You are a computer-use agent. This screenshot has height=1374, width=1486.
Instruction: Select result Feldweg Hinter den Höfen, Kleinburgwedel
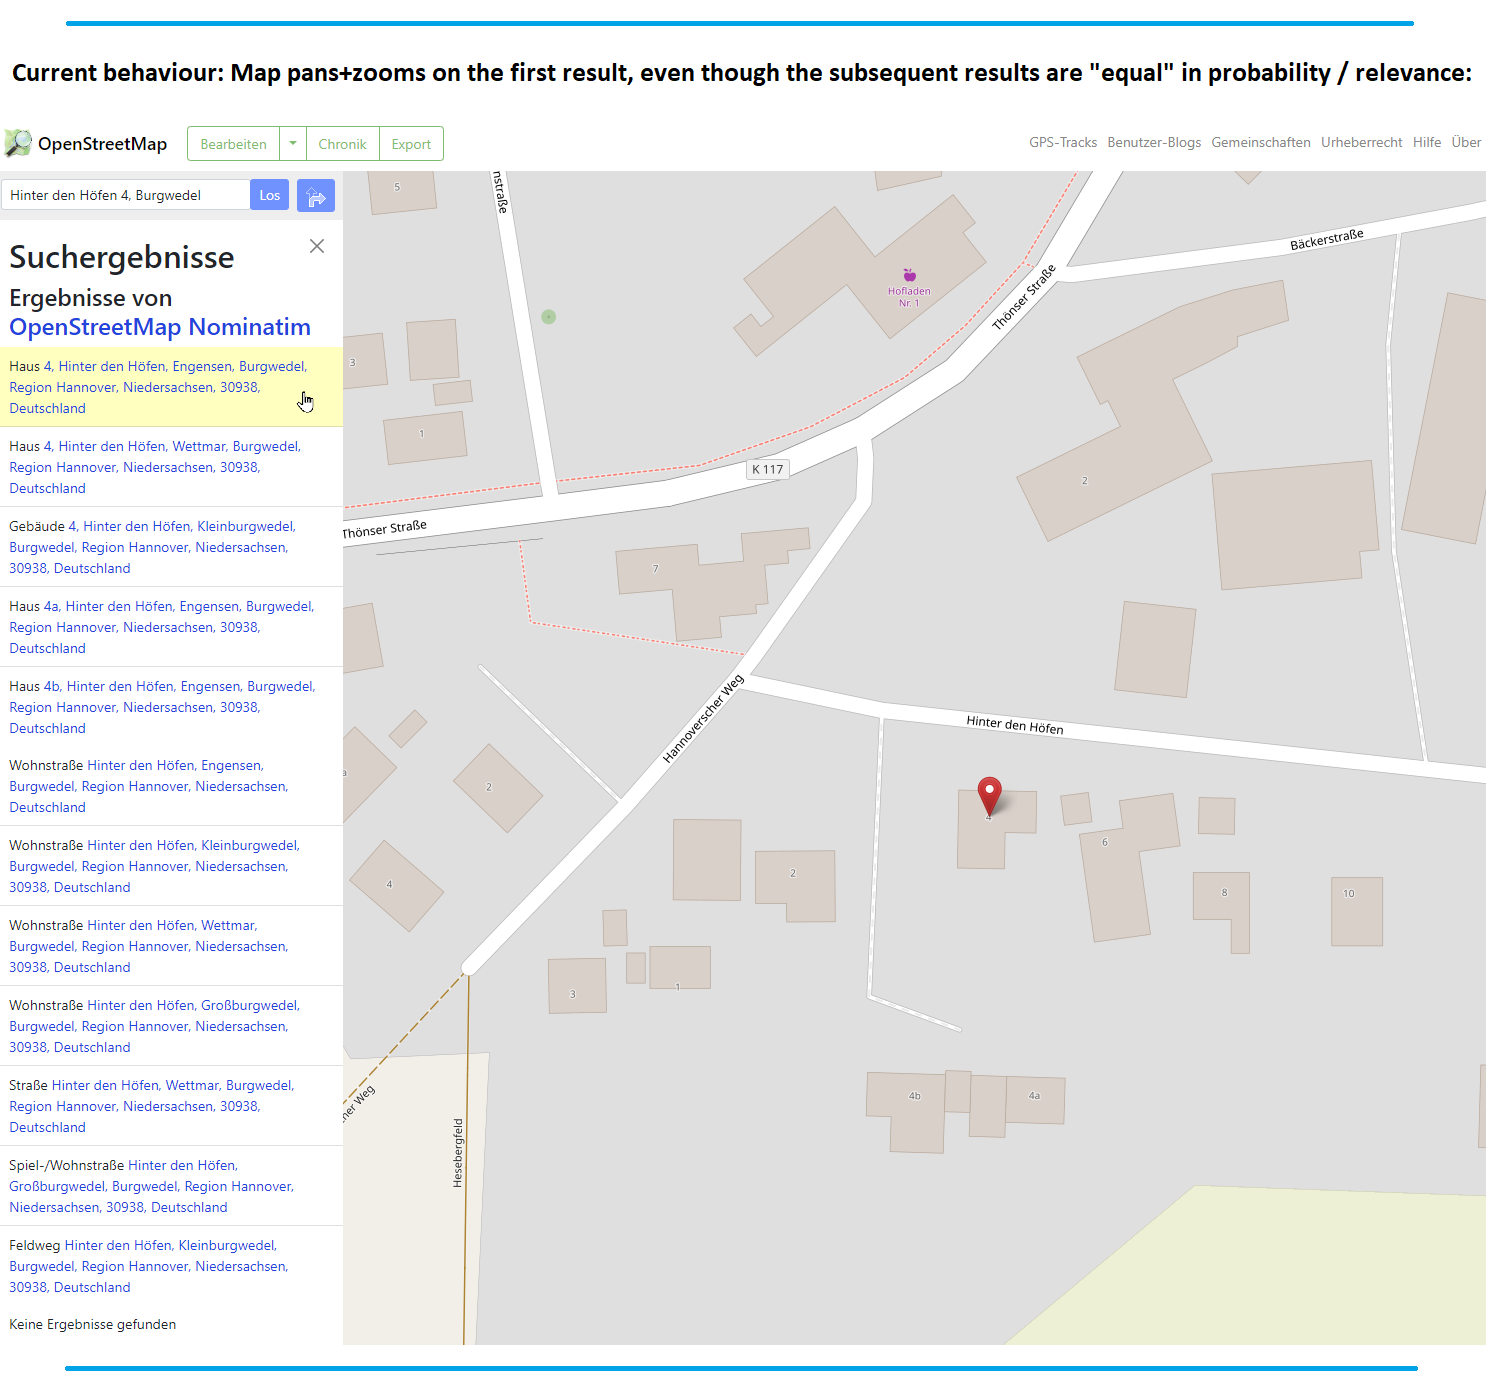pyautogui.click(x=171, y=1266)
